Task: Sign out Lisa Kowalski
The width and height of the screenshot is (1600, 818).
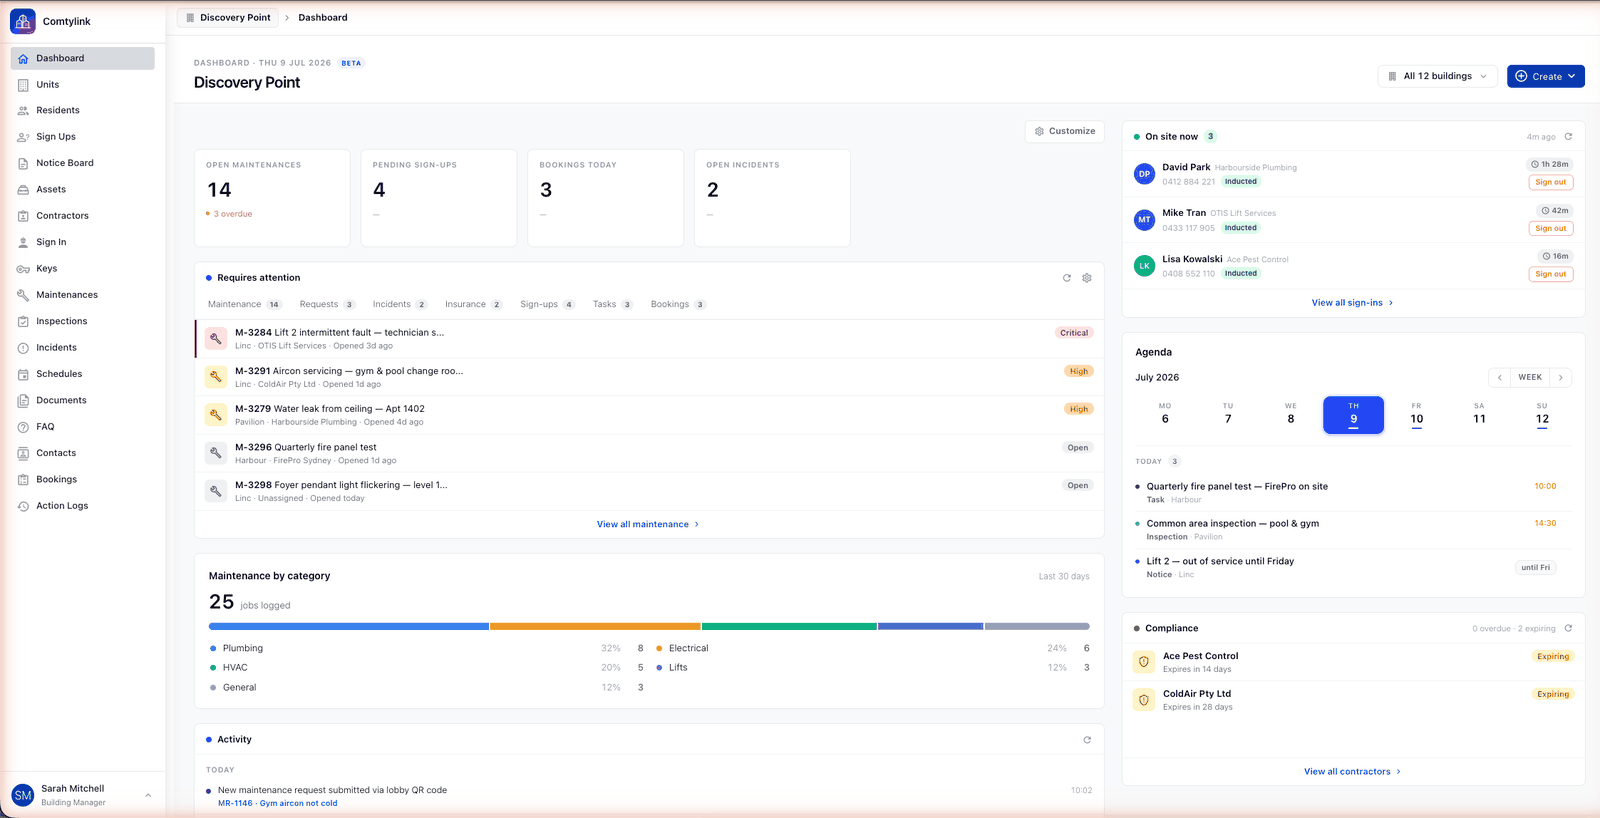Action: click(x=1551, y=274)
